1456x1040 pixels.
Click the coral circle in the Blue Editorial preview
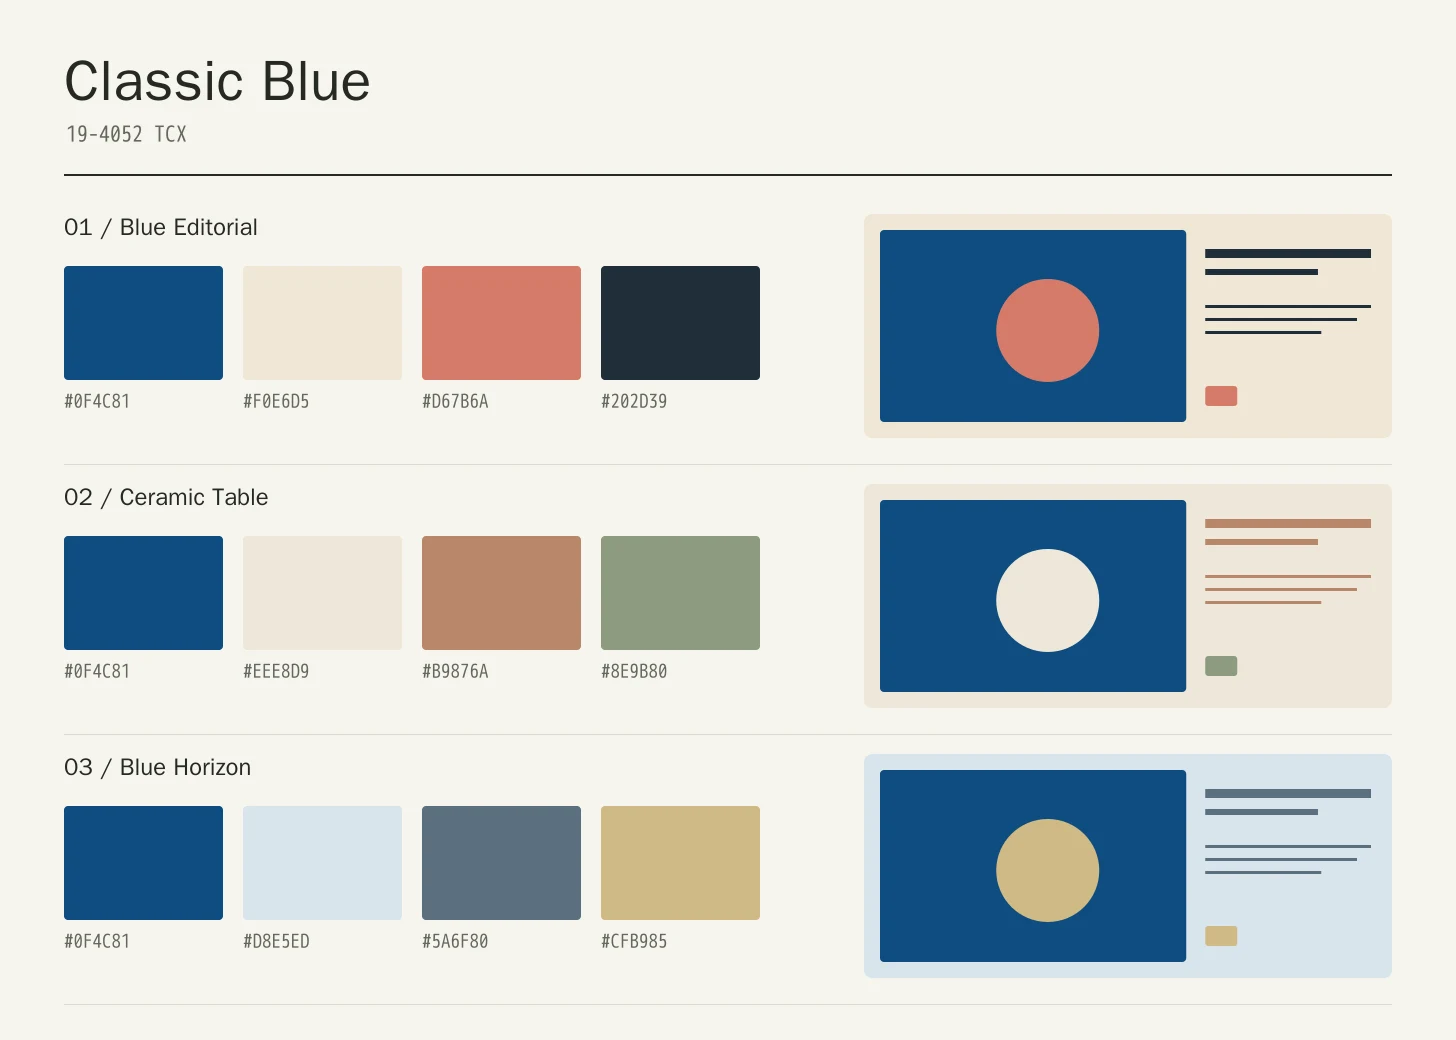point(1047,330)
